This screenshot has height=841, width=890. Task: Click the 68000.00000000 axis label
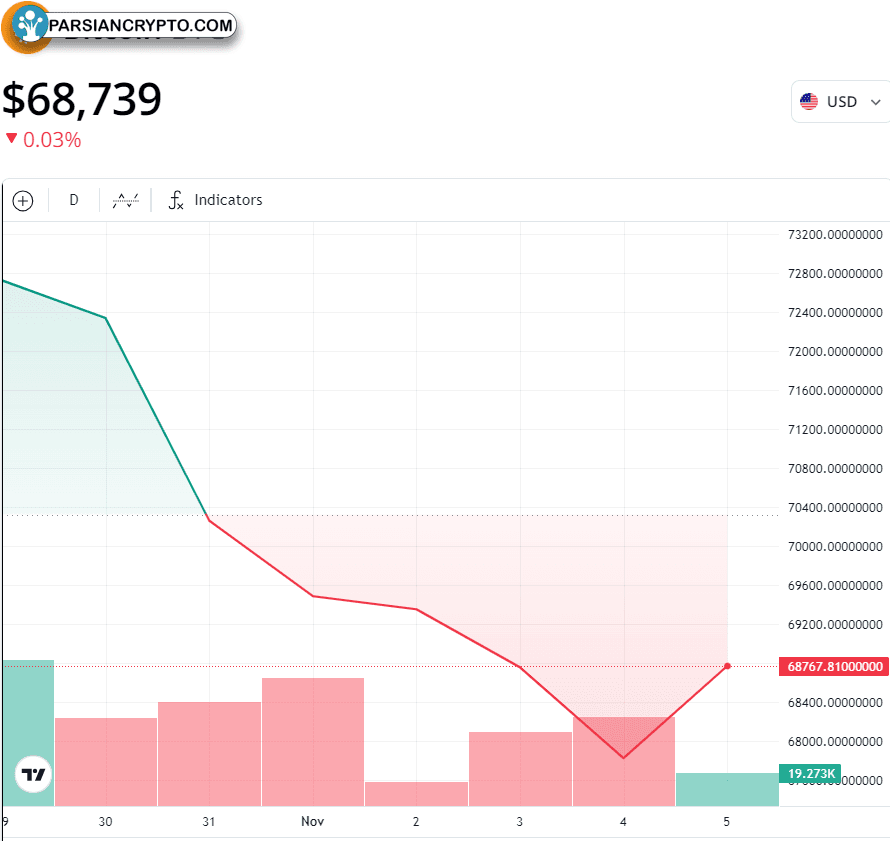pyautogui.click(x=835, y=742)
